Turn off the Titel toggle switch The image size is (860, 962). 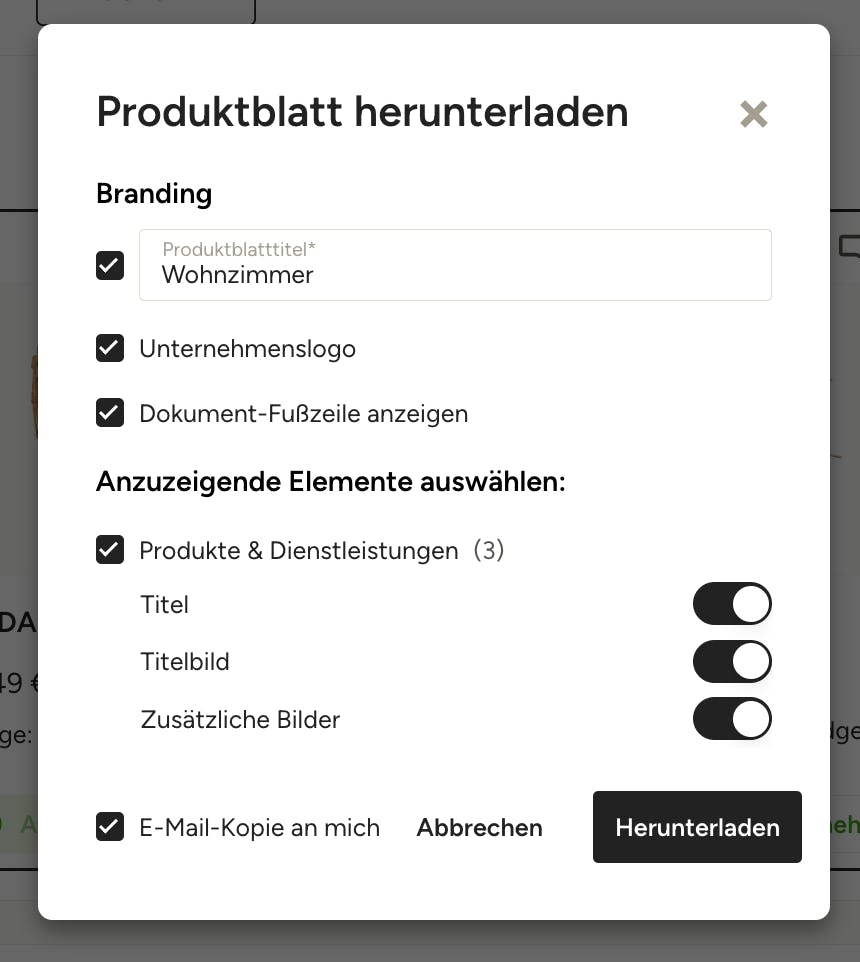732,604
